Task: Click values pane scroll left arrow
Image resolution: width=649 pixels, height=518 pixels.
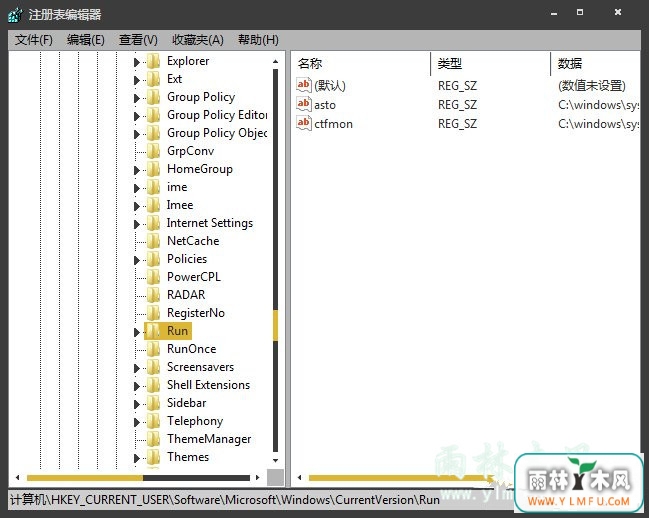Action: point(299,477)
